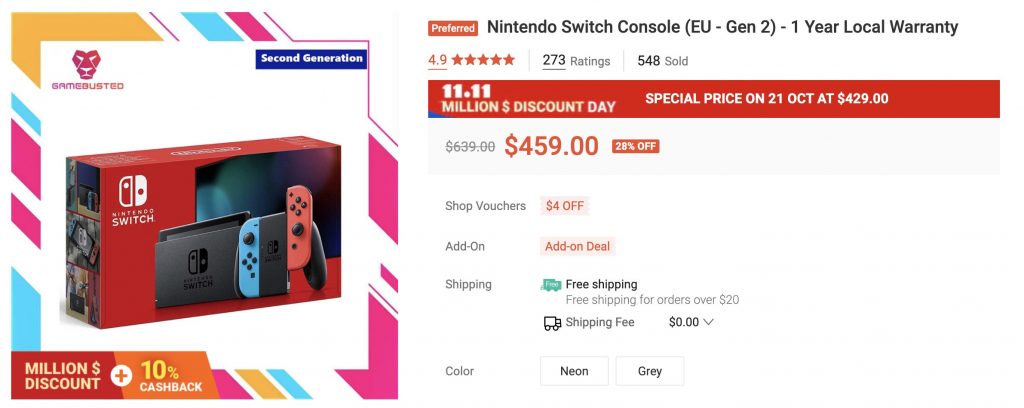Image resolution: width=1024 pixels, height=408 pixels.
Task: Select the Grey color option
Action: [650, 371]
